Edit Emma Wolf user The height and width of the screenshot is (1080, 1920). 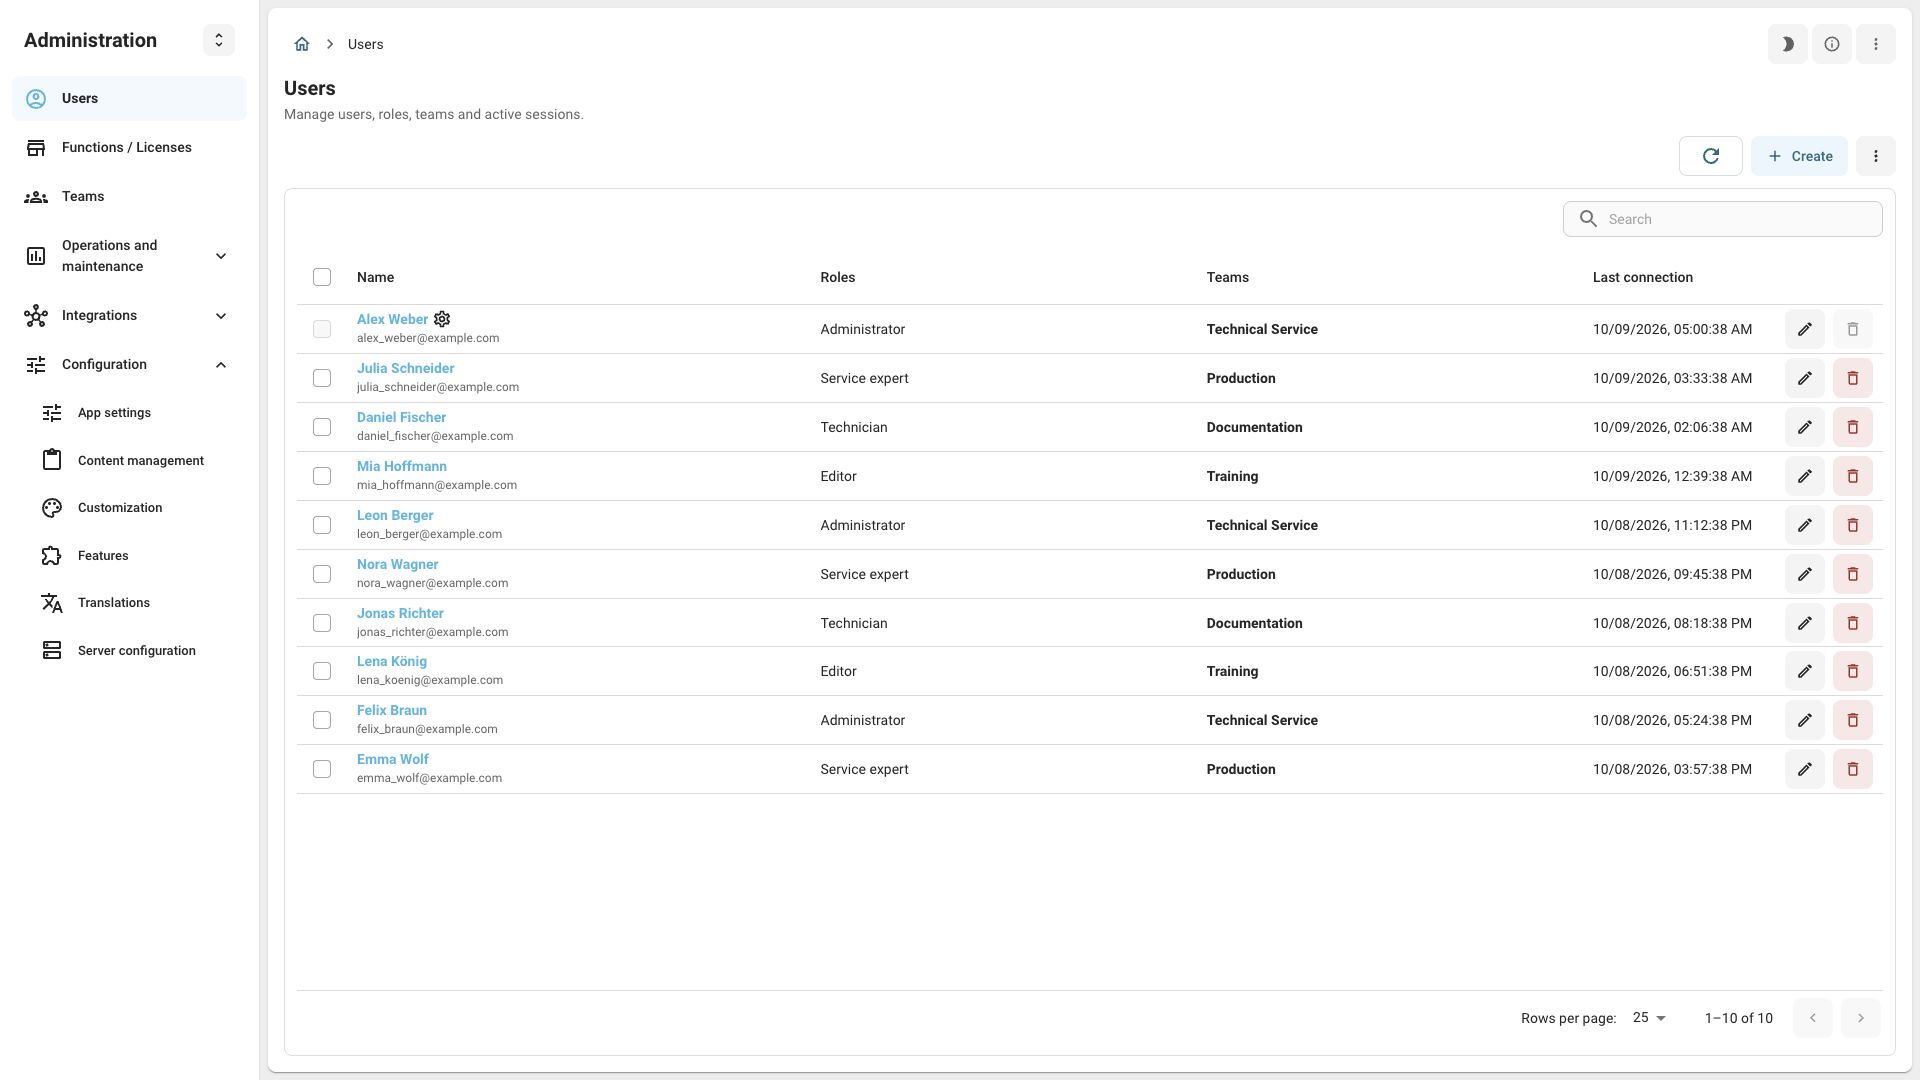[1804, 769]
